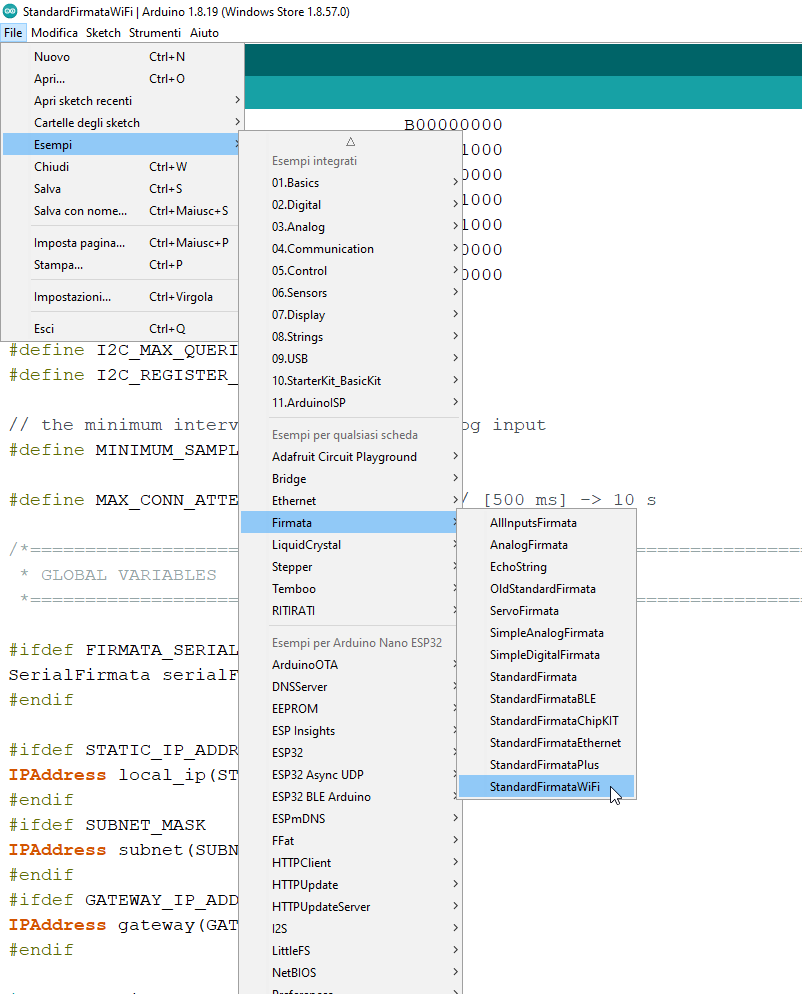The image size is (802, 994).
Task: Select the Esempi menu entry
Action: pyautogui.click(x=120, y=145)
